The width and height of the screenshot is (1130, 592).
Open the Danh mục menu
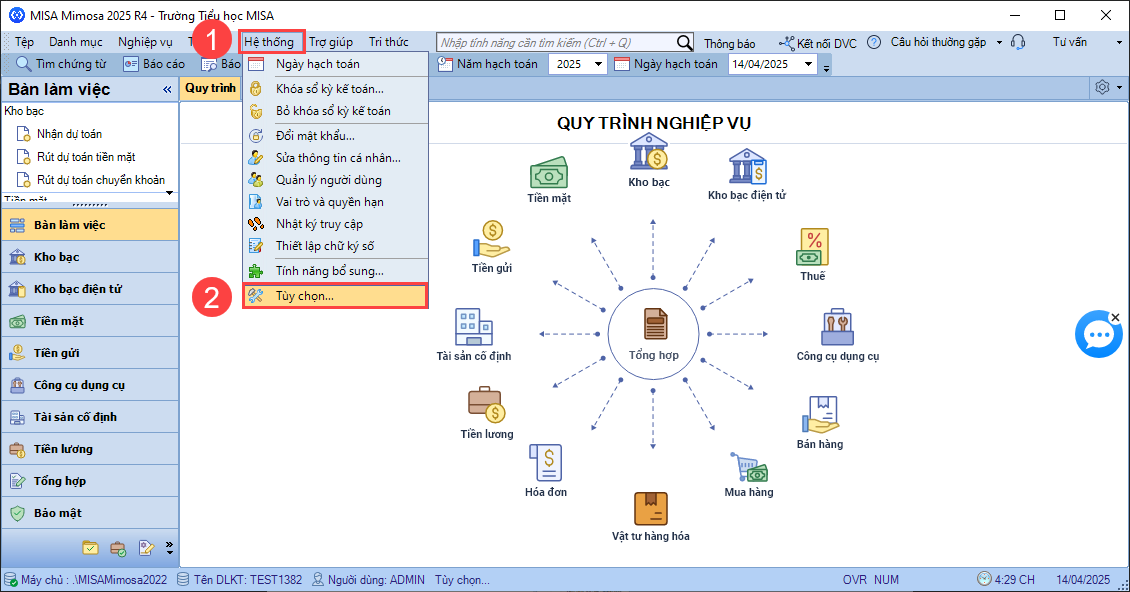point(76,42)
